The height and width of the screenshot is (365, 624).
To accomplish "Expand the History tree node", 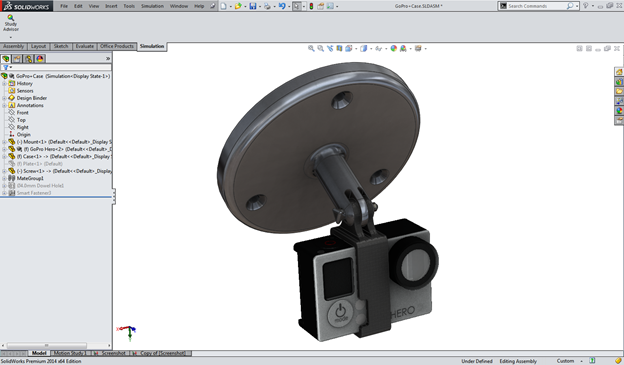I will point(4,84).
